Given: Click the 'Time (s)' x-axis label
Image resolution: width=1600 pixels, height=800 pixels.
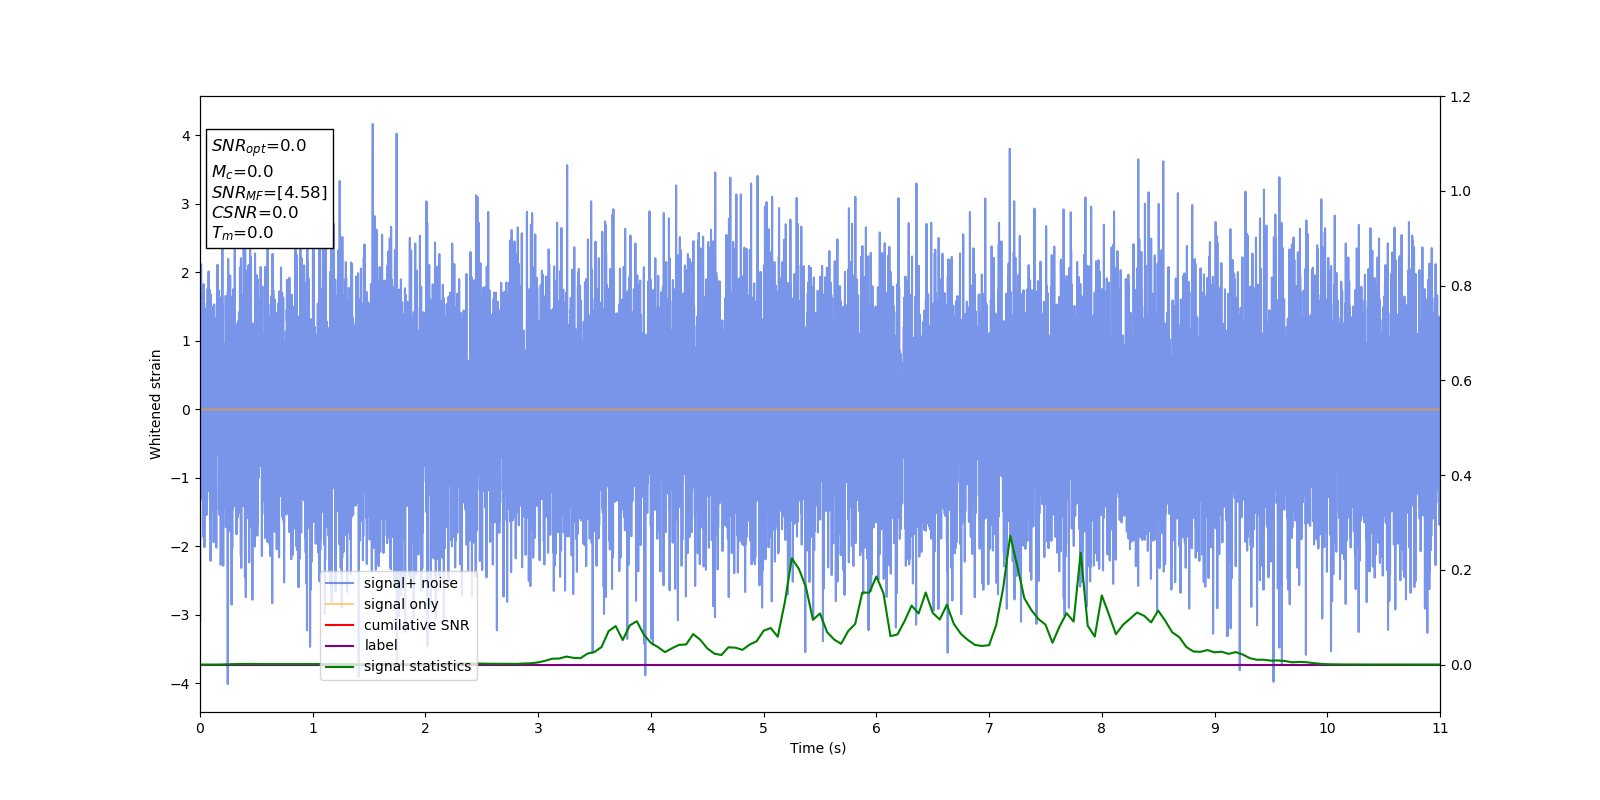Looking at the screenshot, I should coord(818,748).
